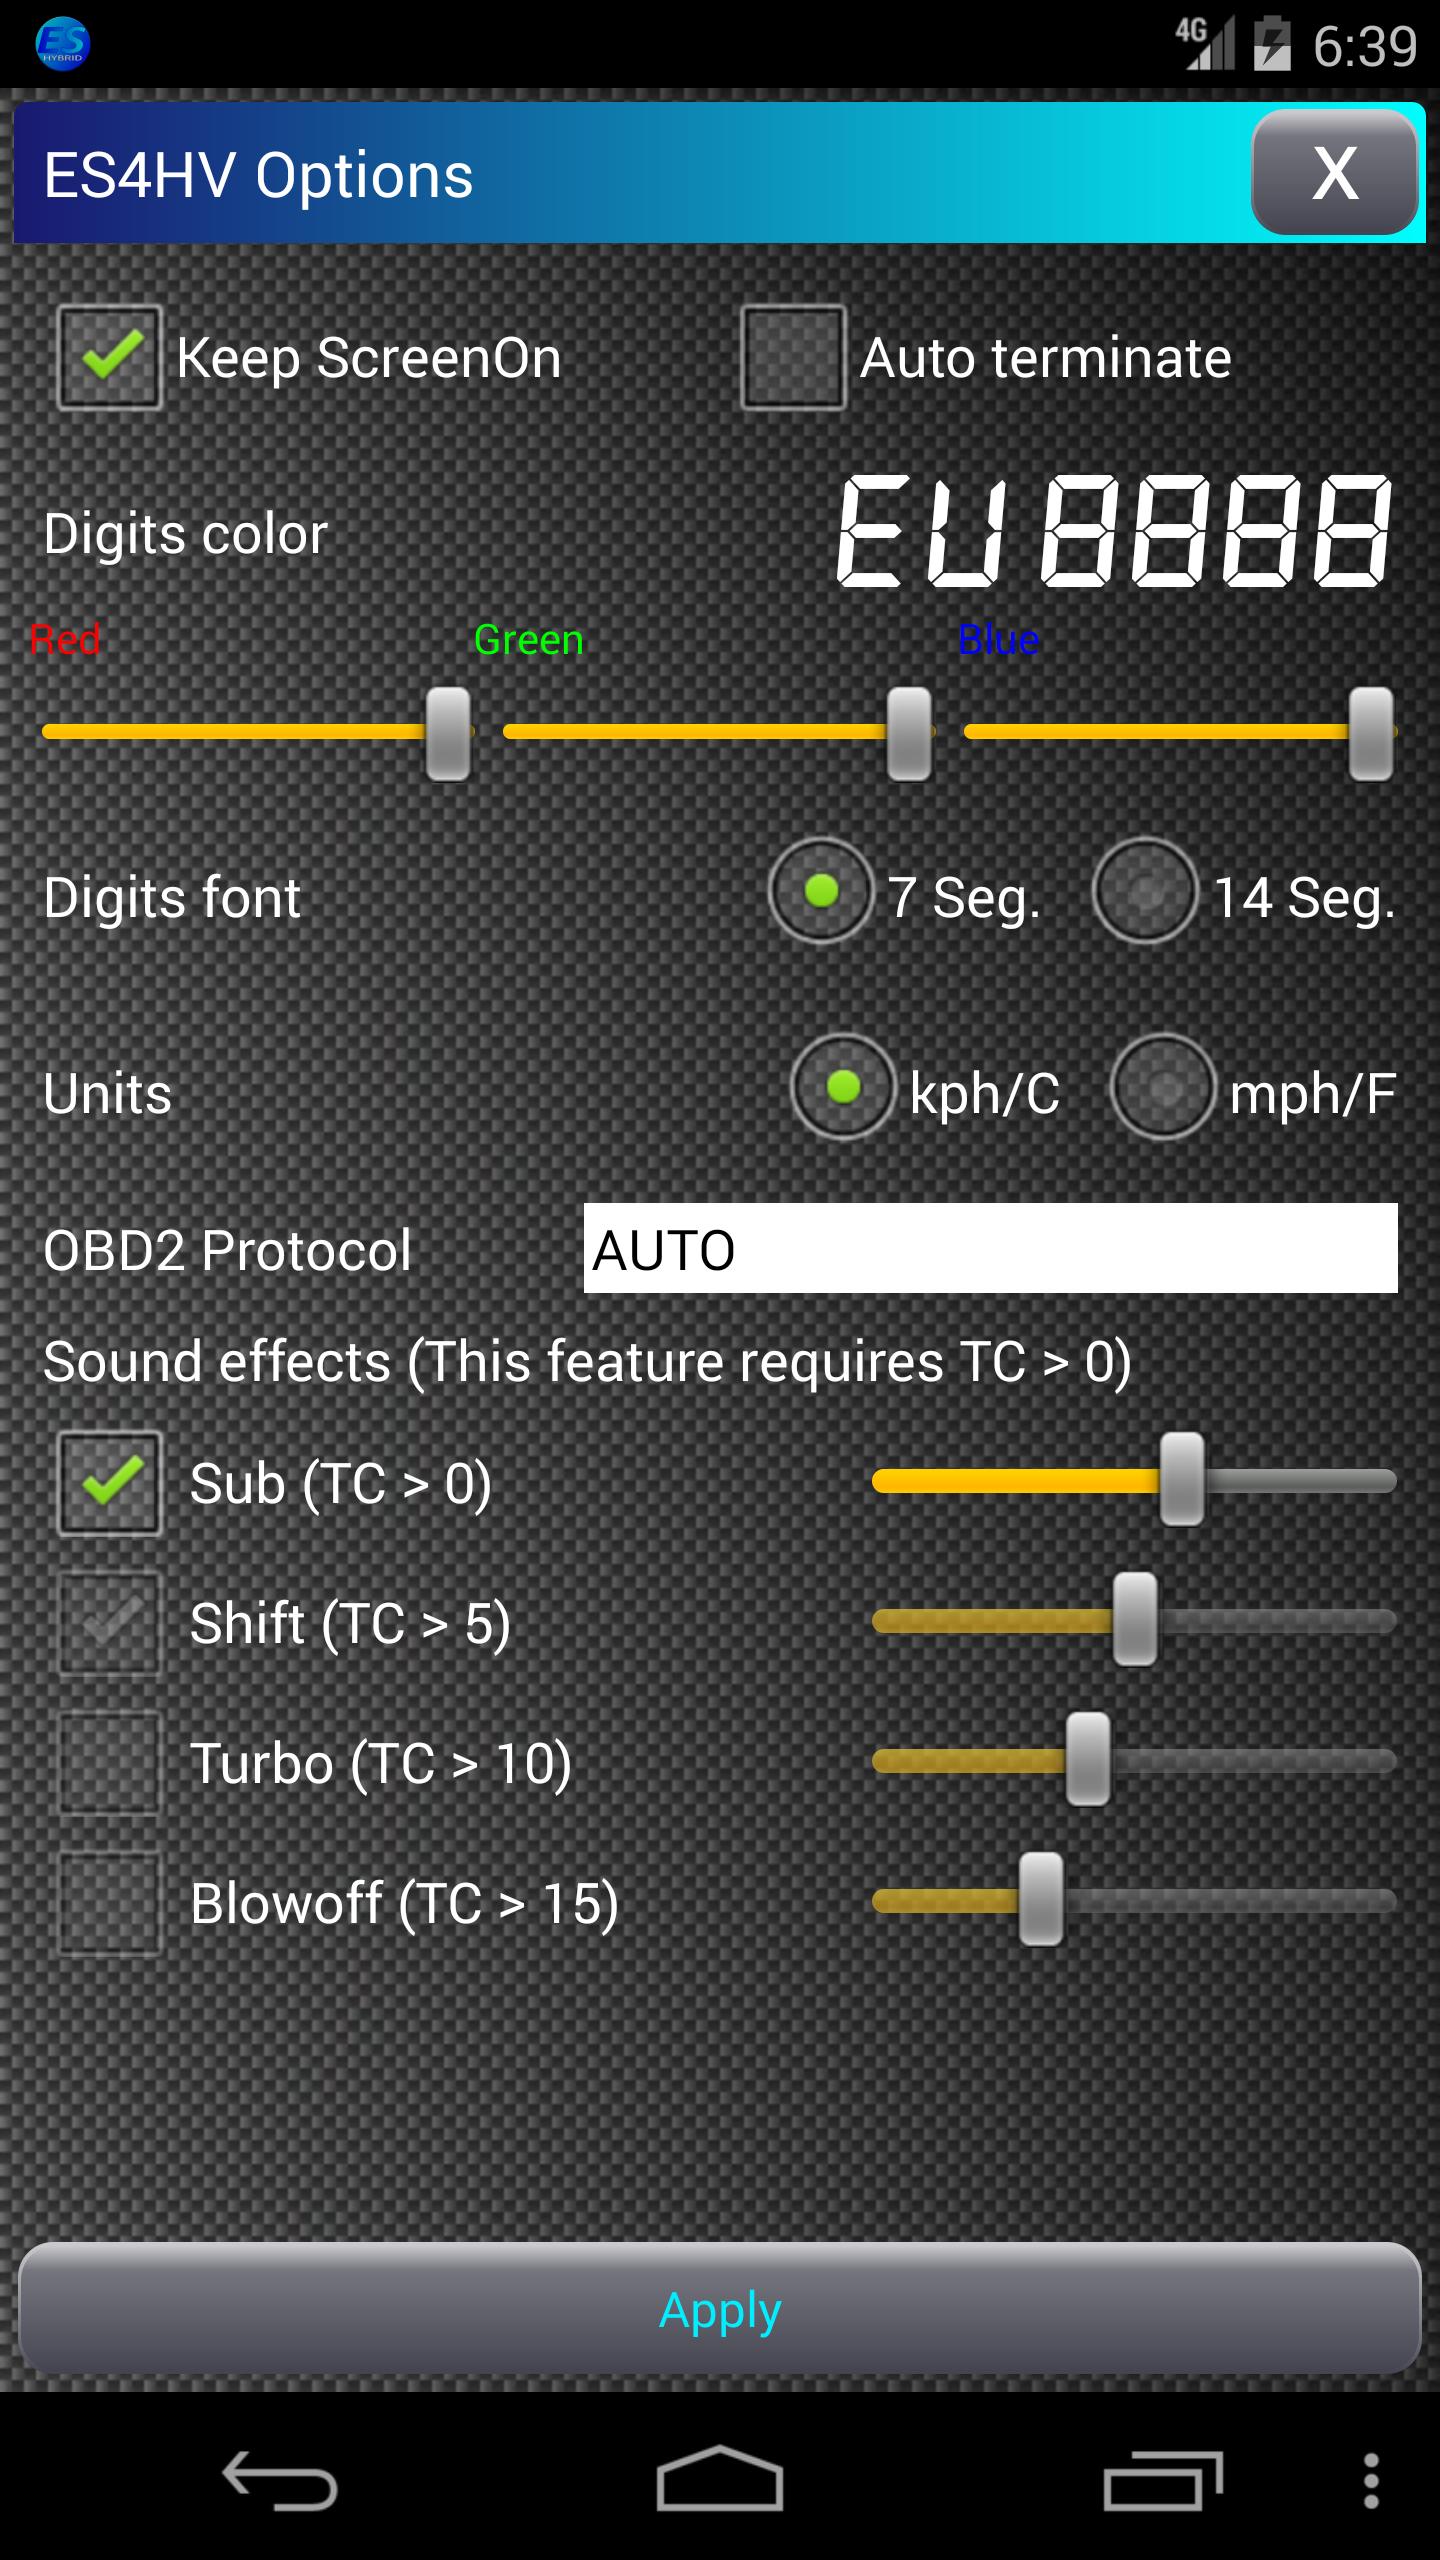
Task: Click the Red color slider handle
Action: pyautogui.click(x=448, y=733)
